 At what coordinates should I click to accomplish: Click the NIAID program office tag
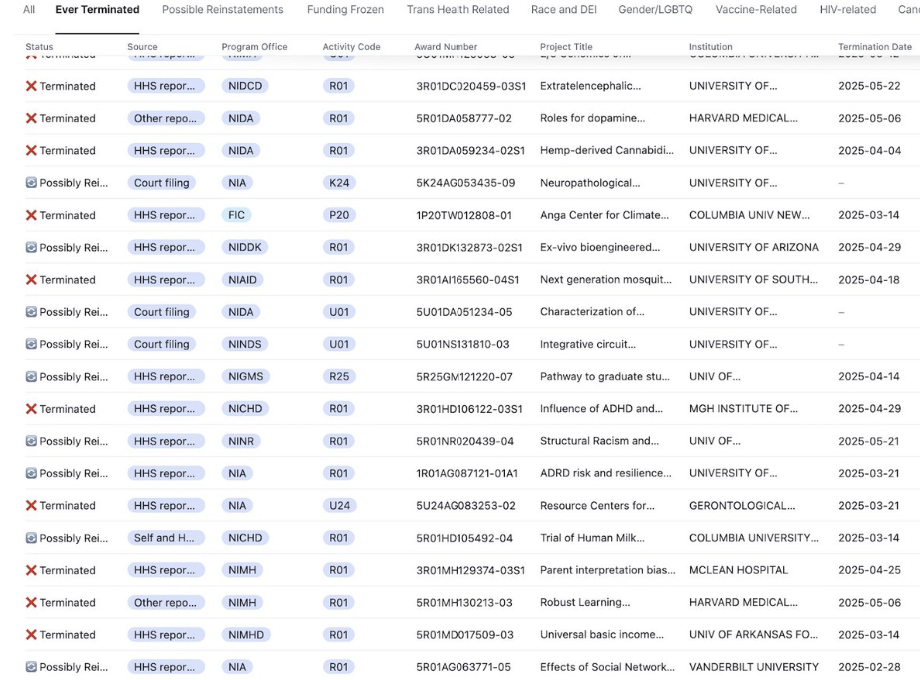point(242,280)
